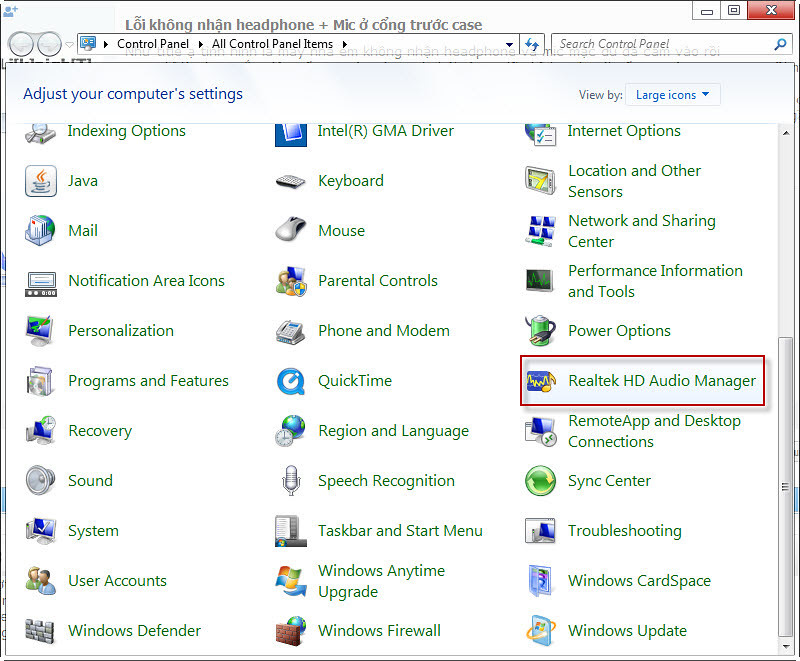Image resolution: width=800 pixels, height=661 pixels.
Task: Open the Realtek HD Audio Manager icon
Action: 541,381
